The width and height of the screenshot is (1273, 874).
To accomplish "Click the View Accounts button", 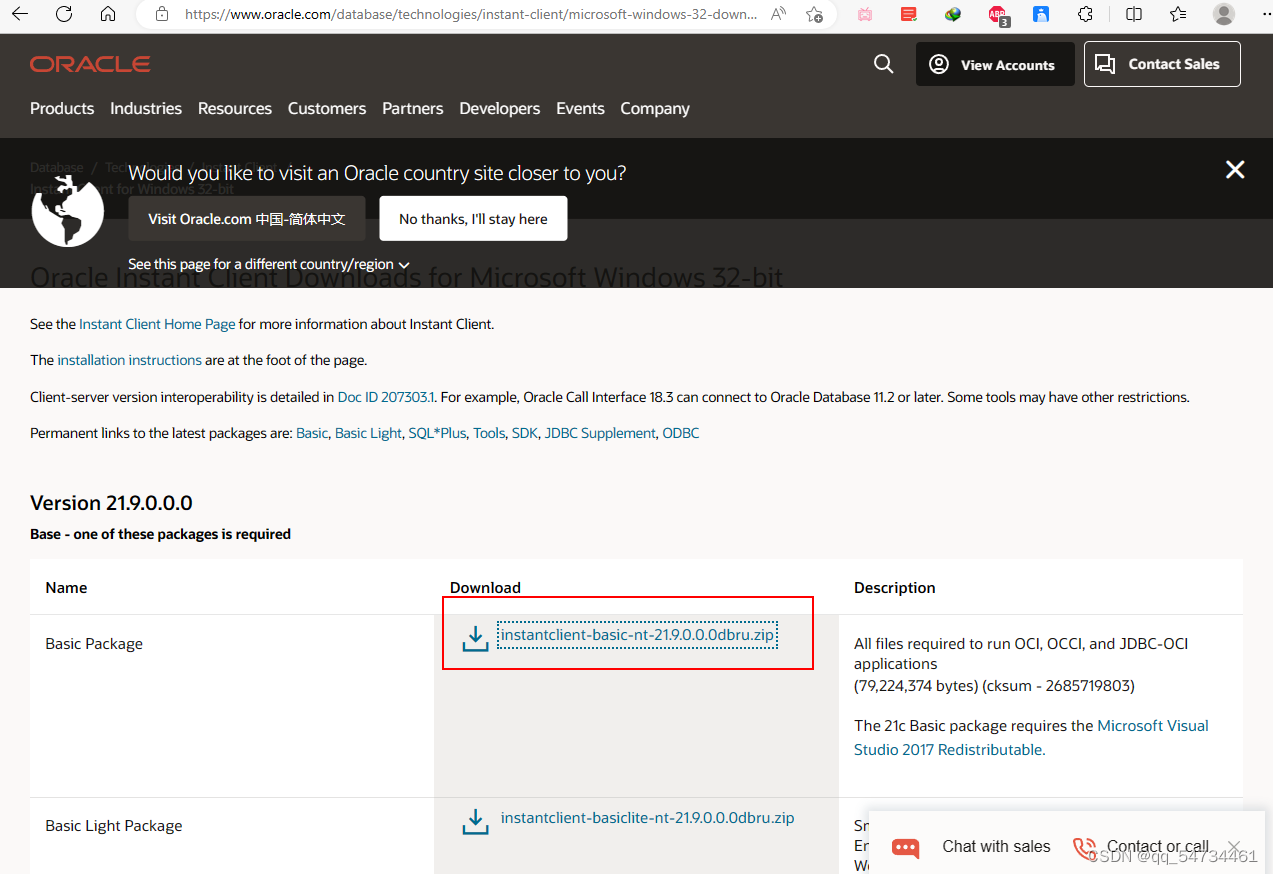I will coord(995,64).
